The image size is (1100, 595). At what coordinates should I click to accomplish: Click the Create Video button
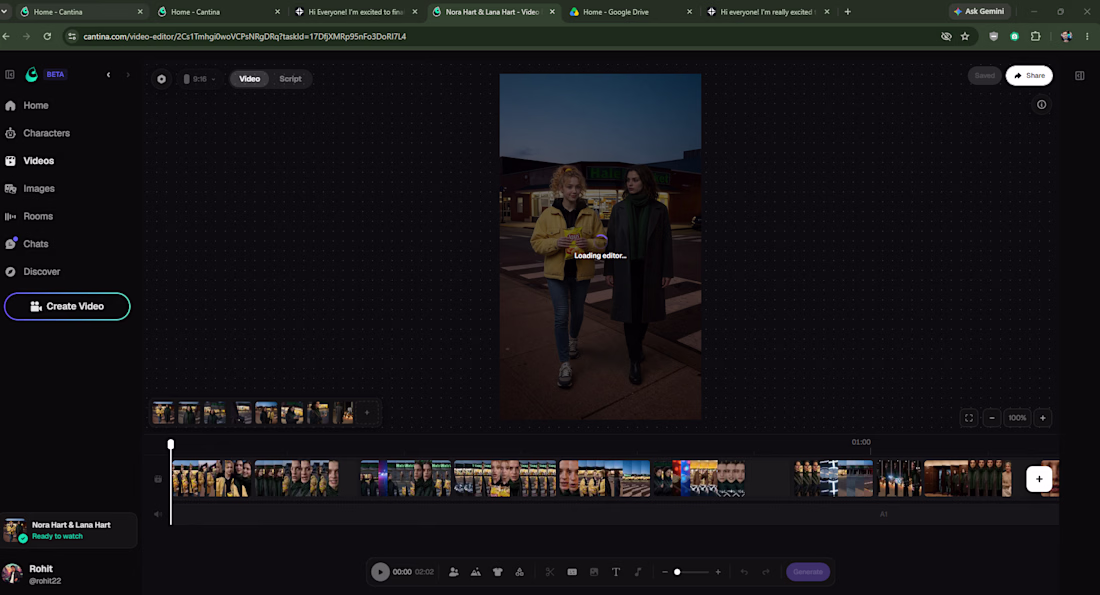point(67,306)
